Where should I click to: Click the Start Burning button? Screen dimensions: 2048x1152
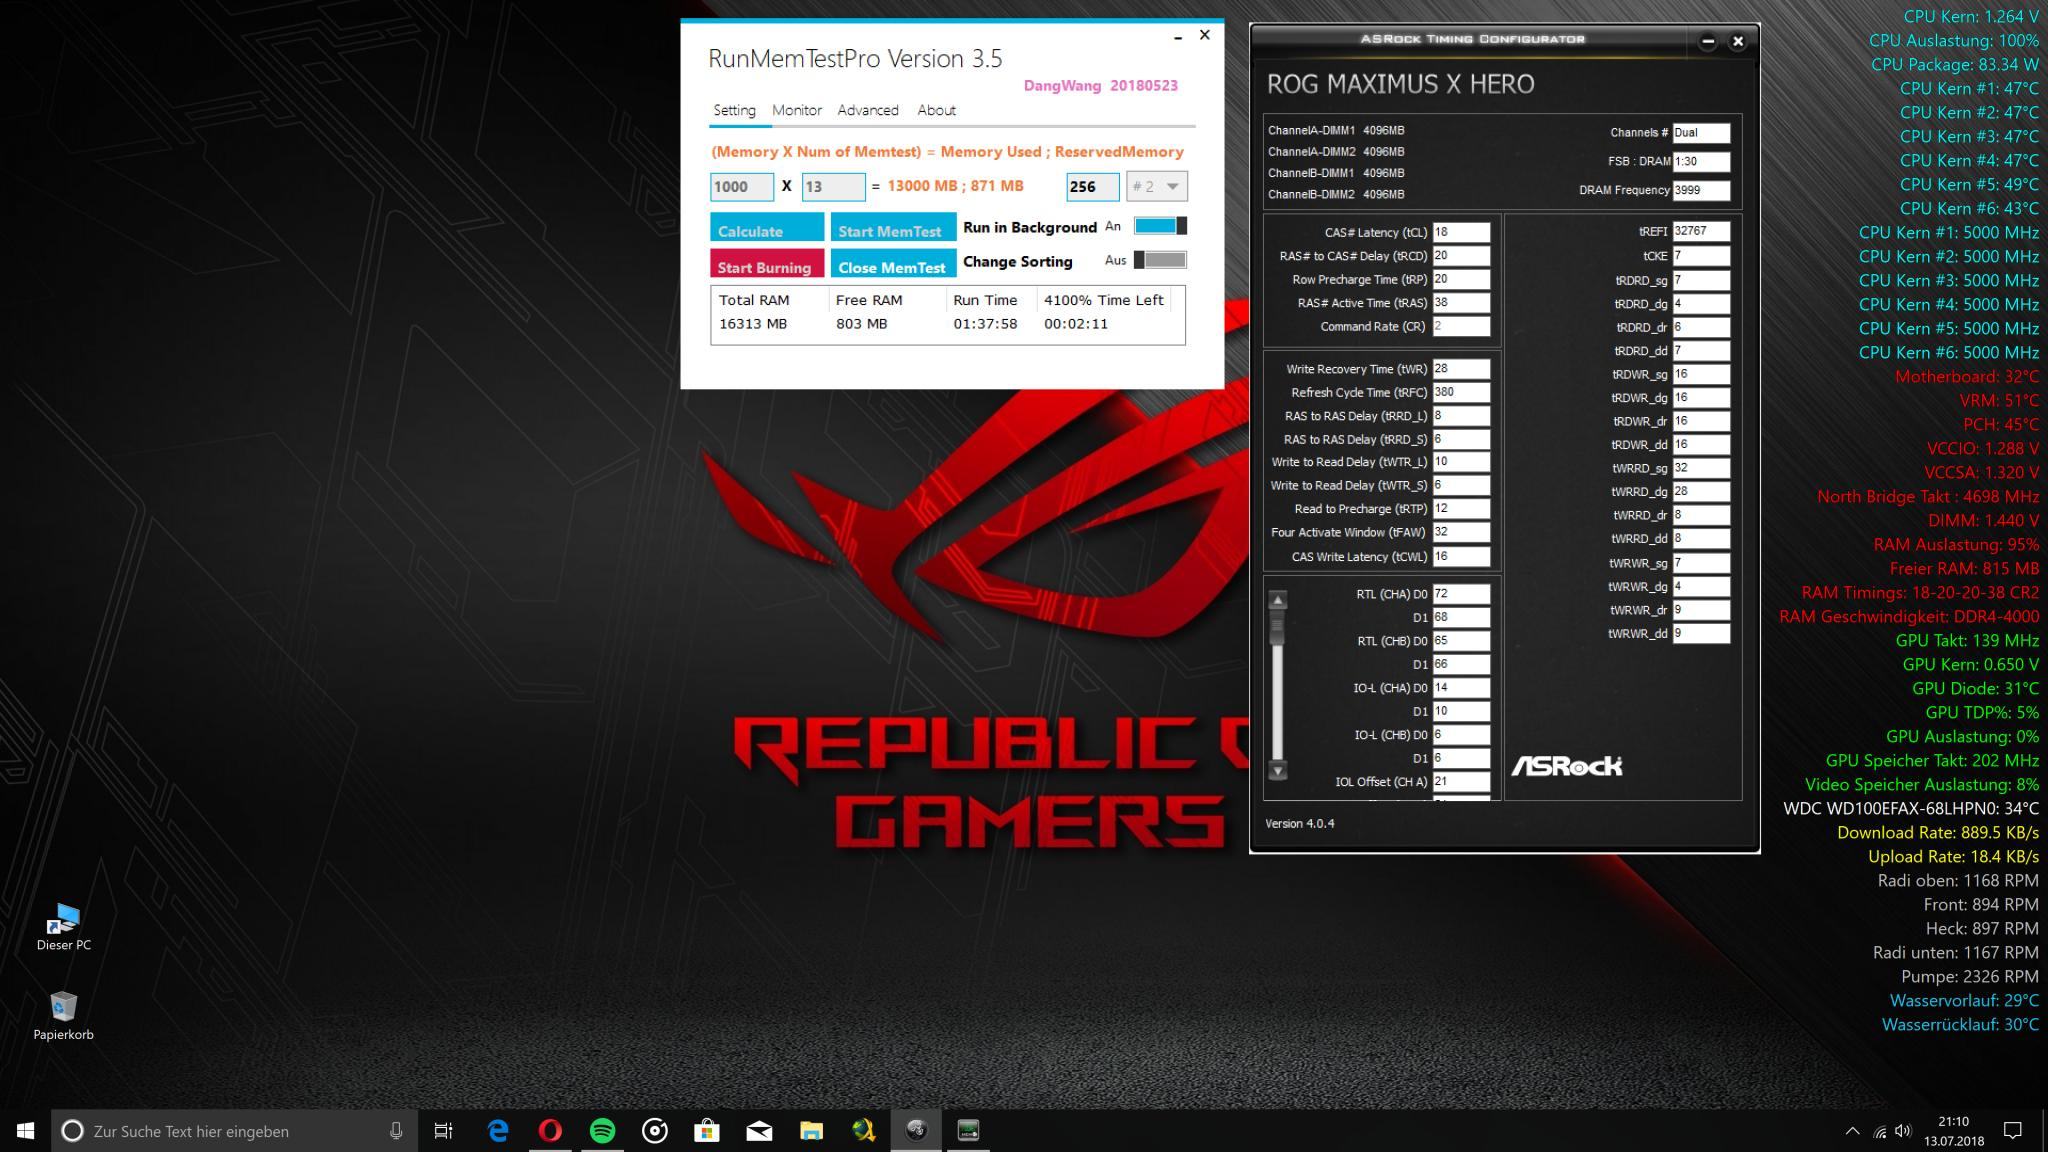click(767, 263)
